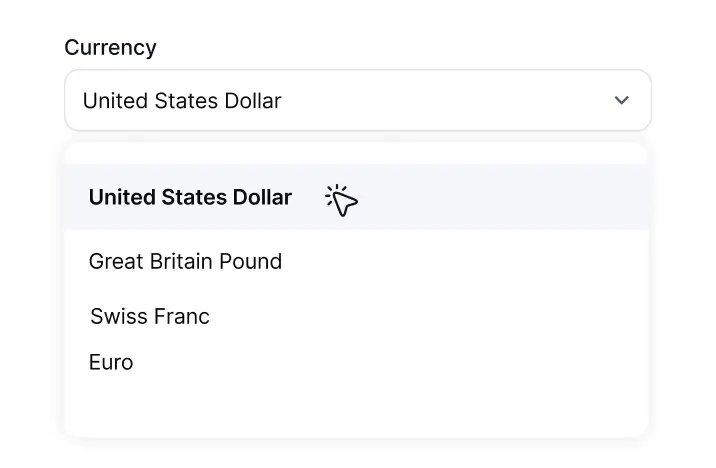Screen dimensions: 716x468
Task: Switch currency to Great Britain Pound
Action: 356,262
